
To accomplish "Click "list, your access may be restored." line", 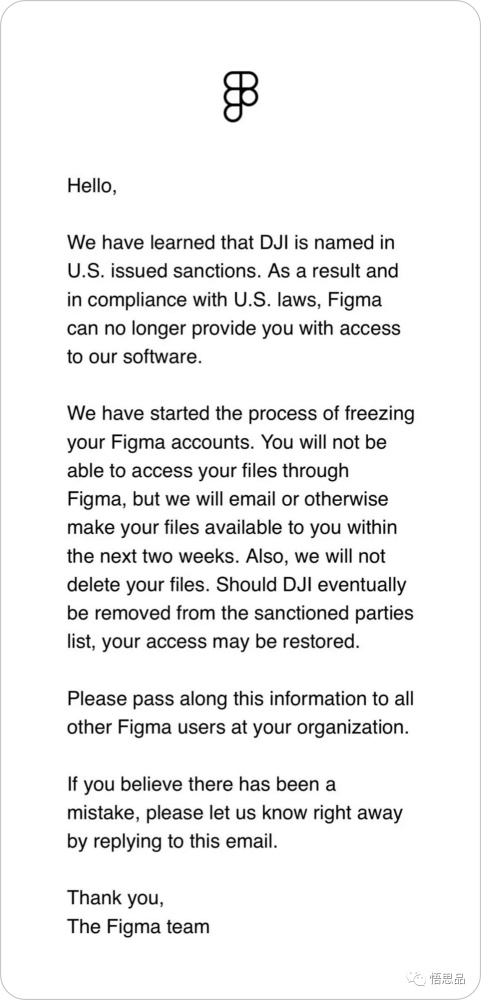I will [x=214, y=642].
